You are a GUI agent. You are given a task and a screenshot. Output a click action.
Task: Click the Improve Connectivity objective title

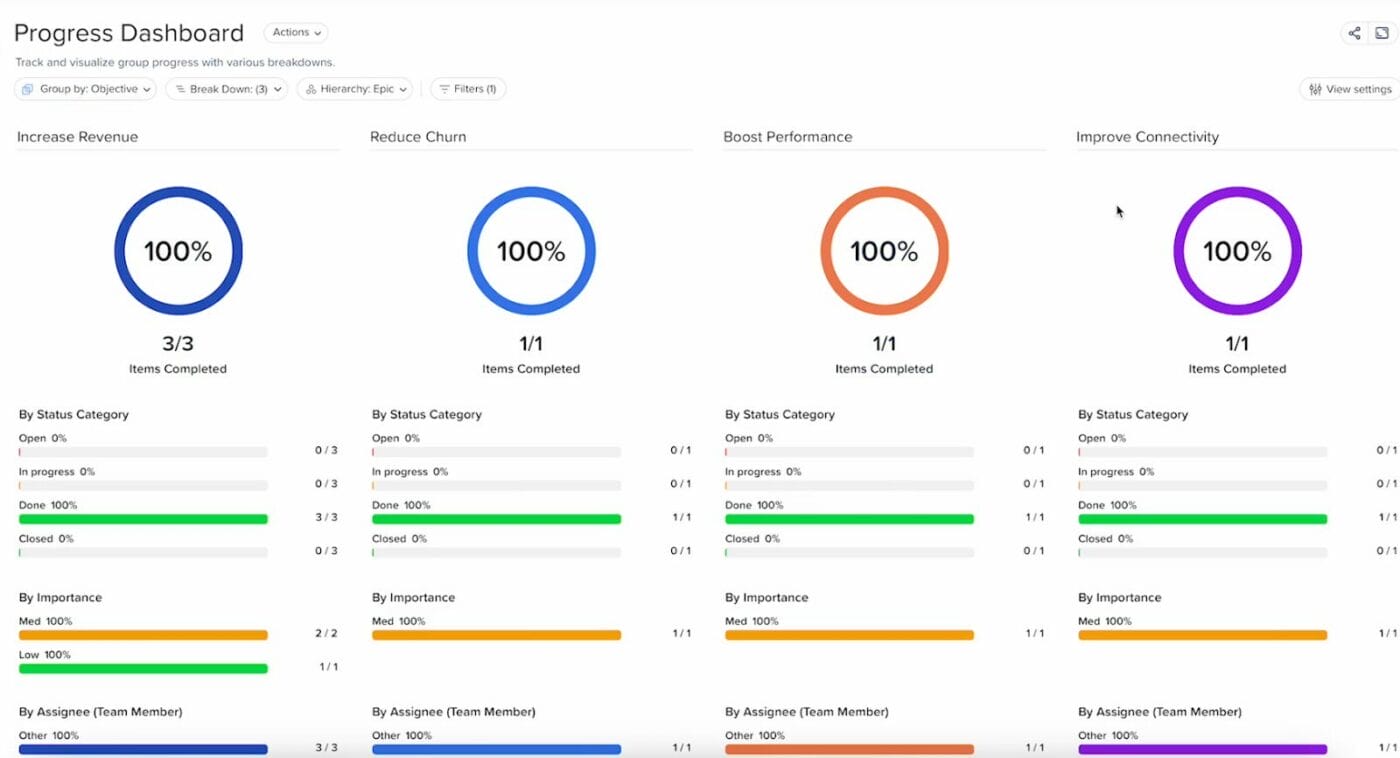(x=1147, y=137)
